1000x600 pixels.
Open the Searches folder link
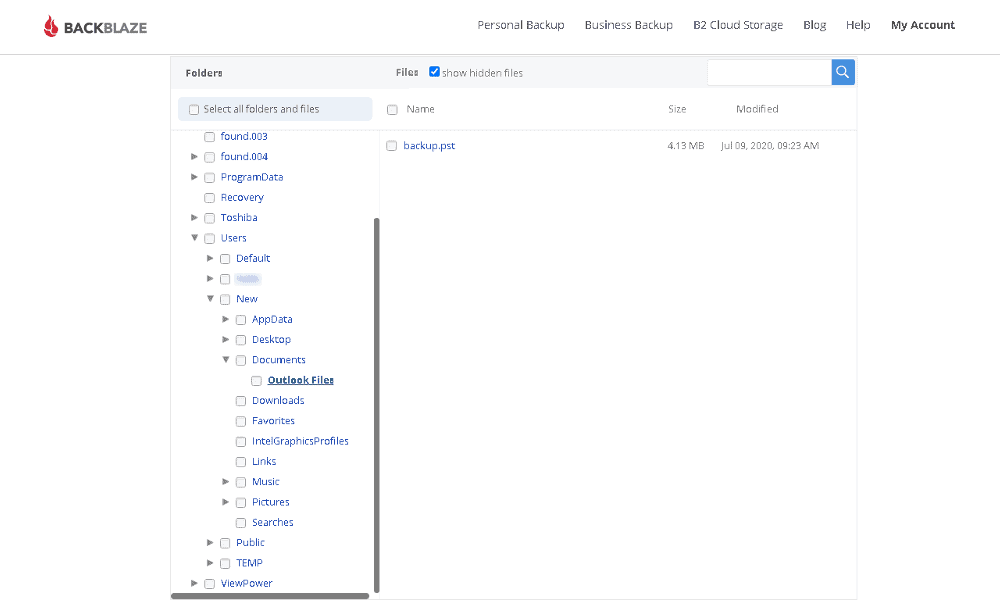272,522
